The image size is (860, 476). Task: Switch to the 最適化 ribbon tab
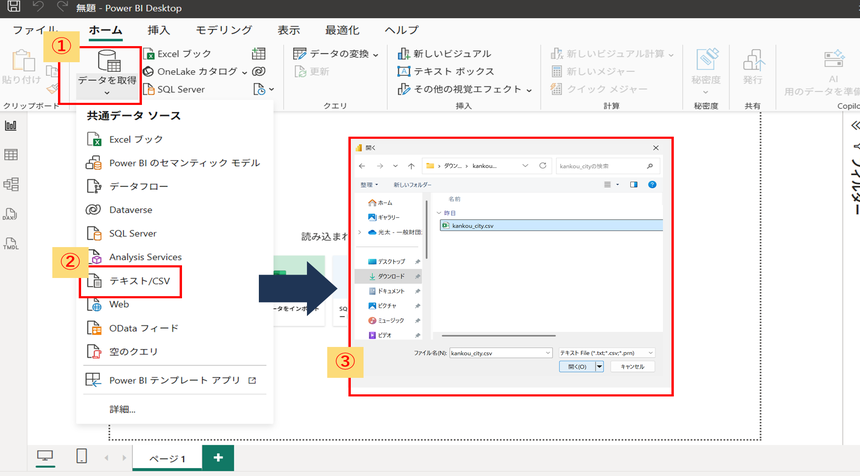(x=342, y=30)
